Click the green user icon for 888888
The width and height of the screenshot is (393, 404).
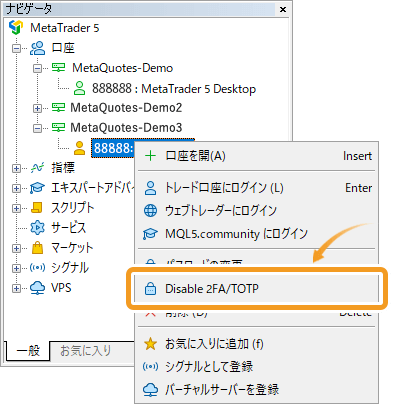click(x=79, y=88)
